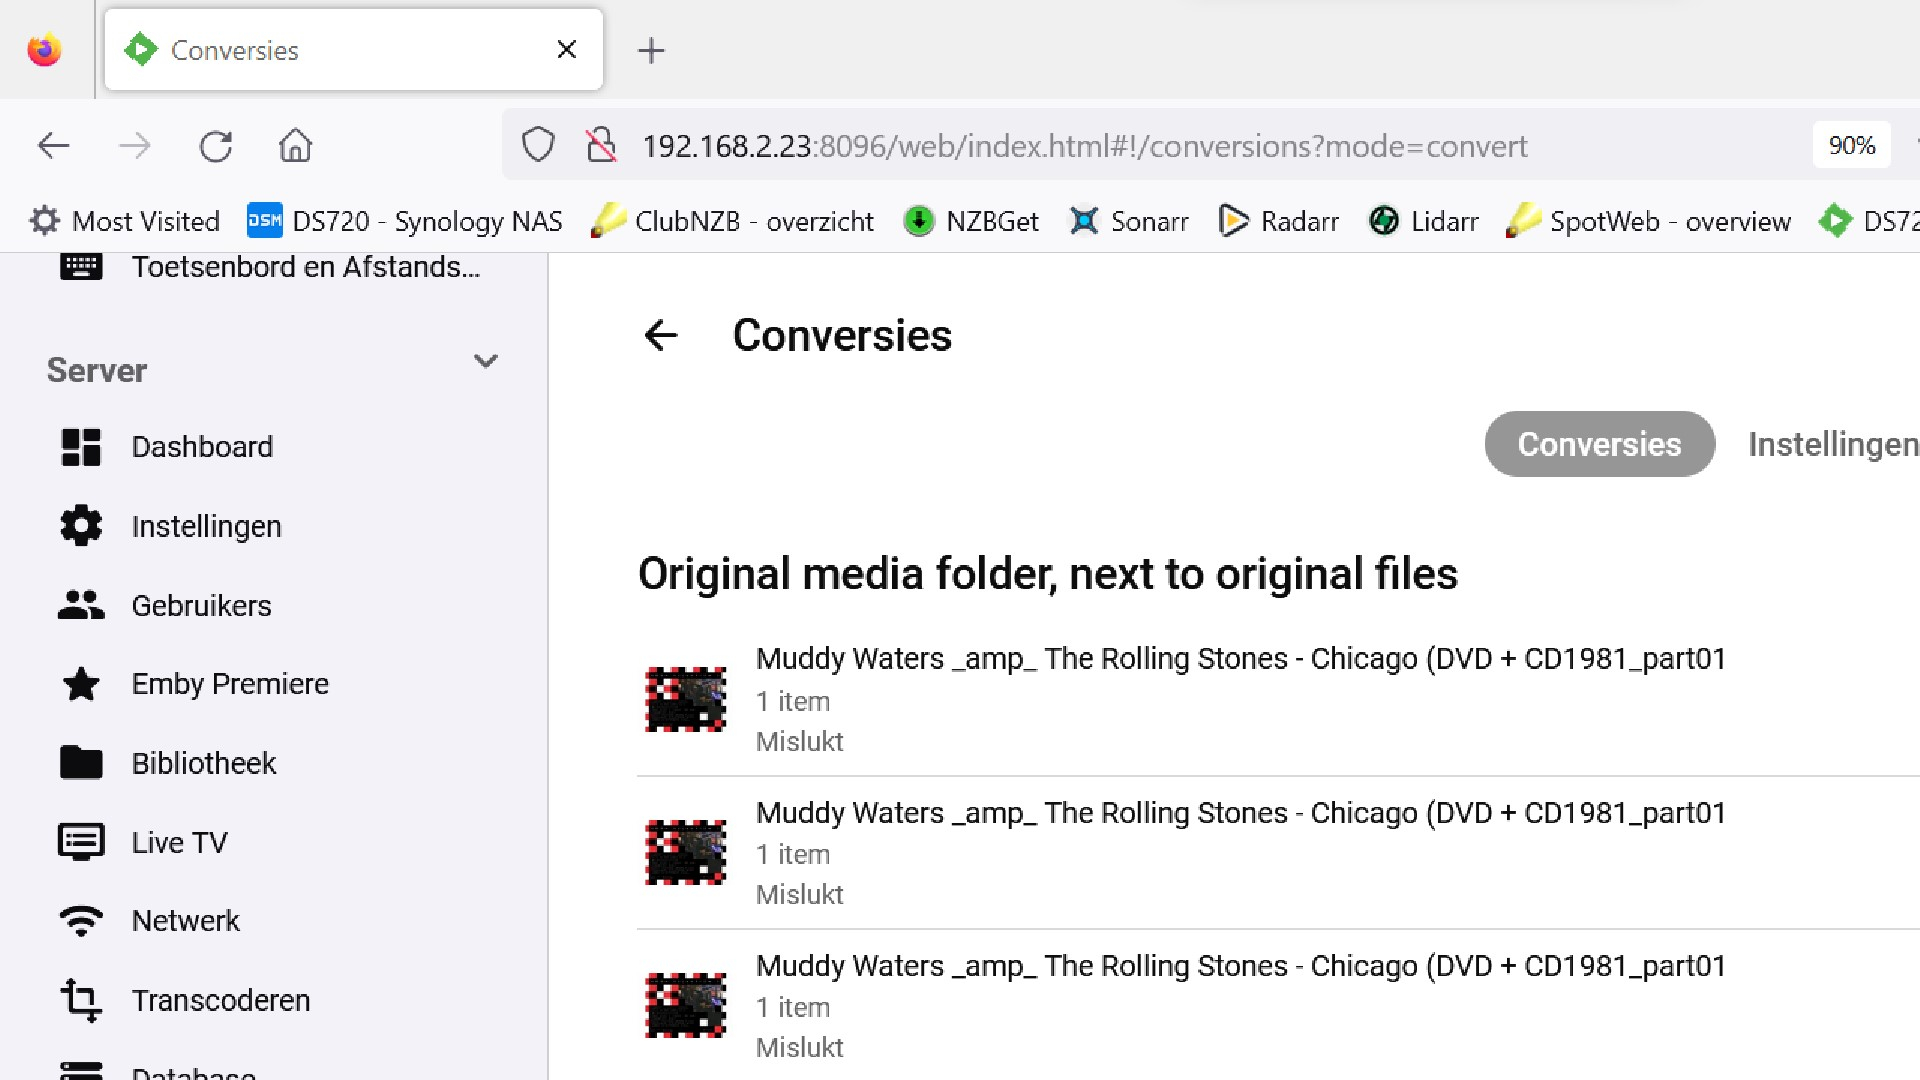Open the Sonarr bookmark
This screenshot has width=1920, height=1080.
1129,221
